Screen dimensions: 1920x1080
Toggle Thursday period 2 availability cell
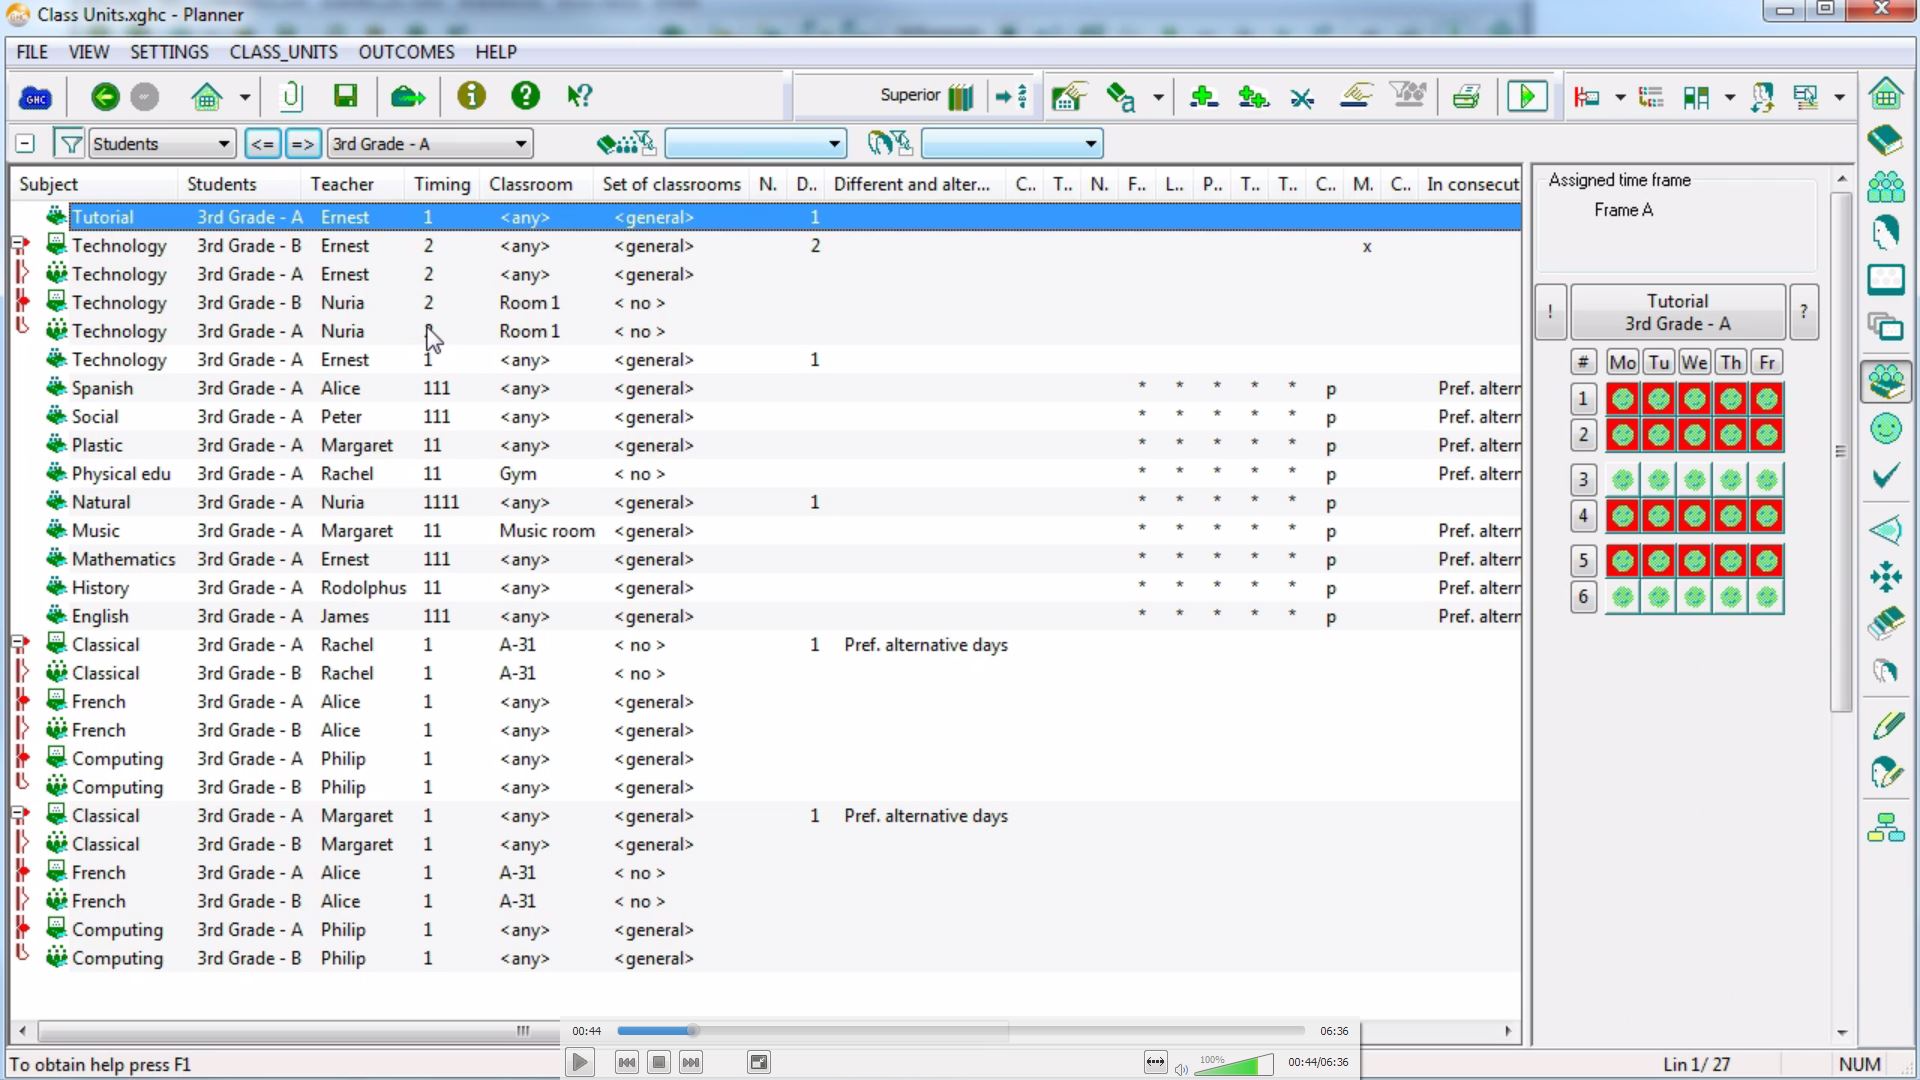pos(1731,436)
